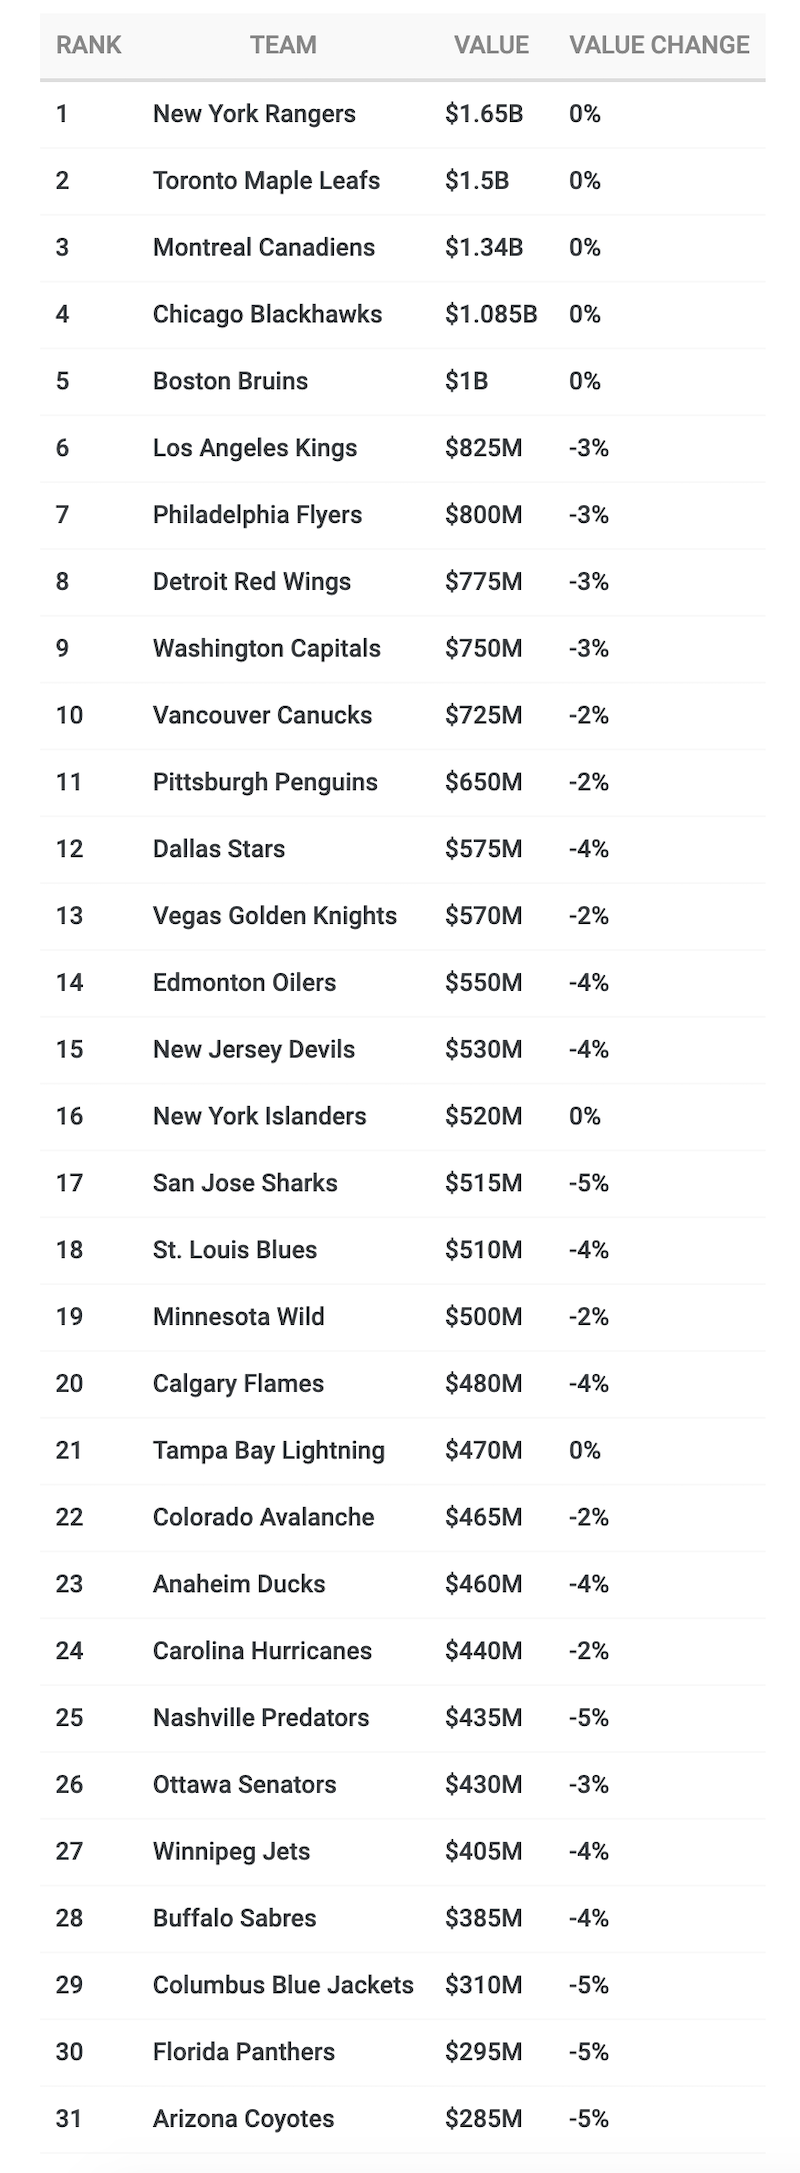Select Montreal Canadiens team cell

click(263, 248)
